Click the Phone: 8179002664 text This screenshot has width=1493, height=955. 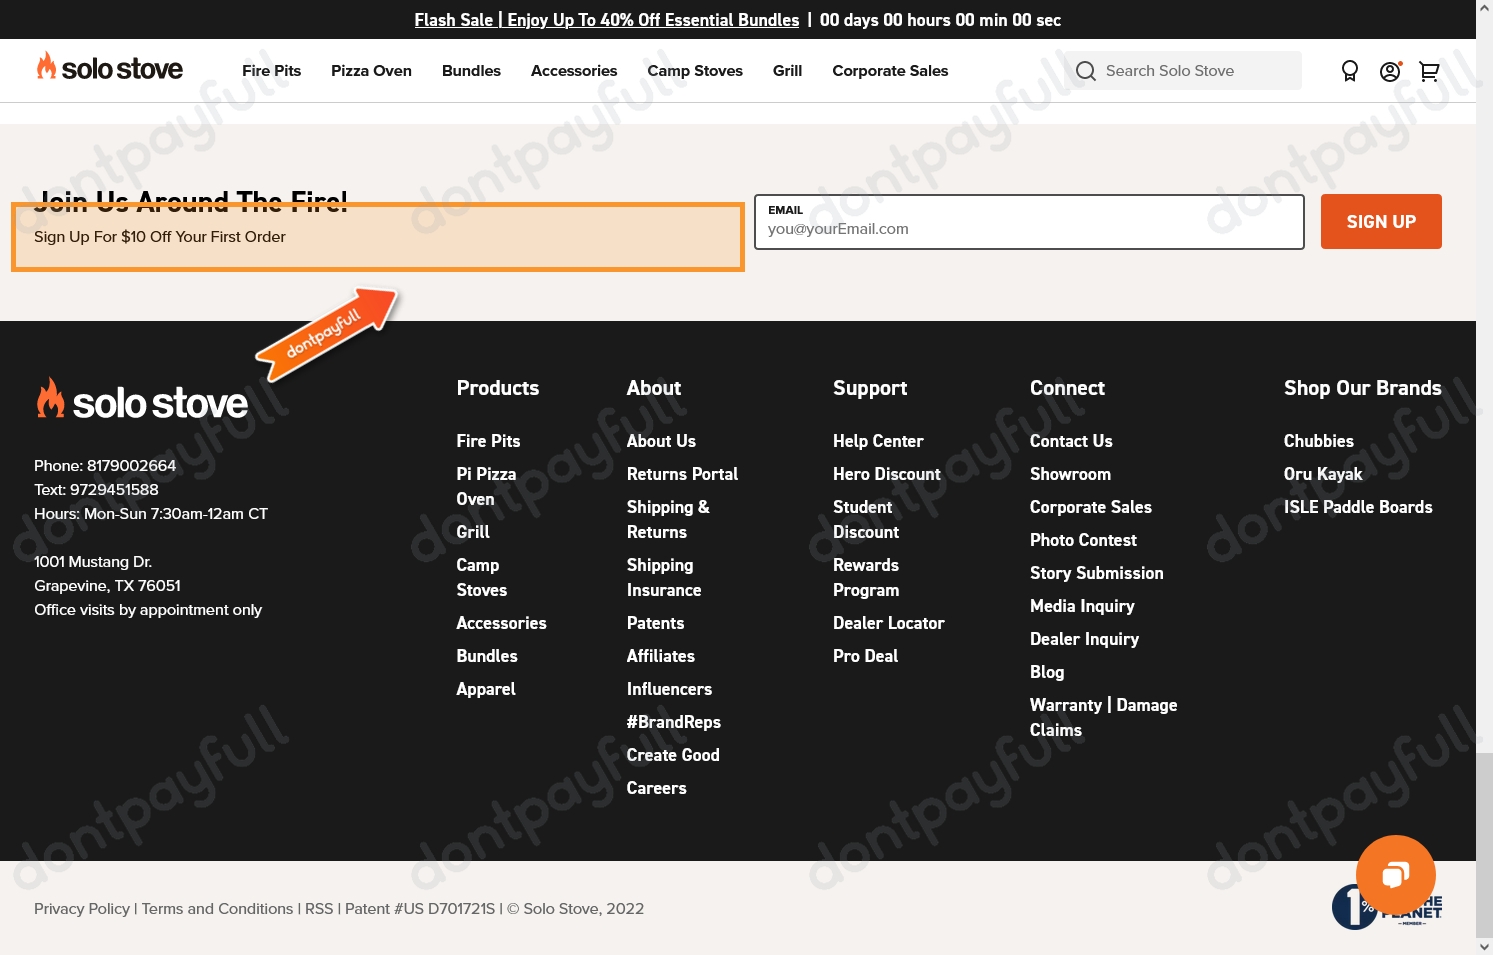point(105,466)
